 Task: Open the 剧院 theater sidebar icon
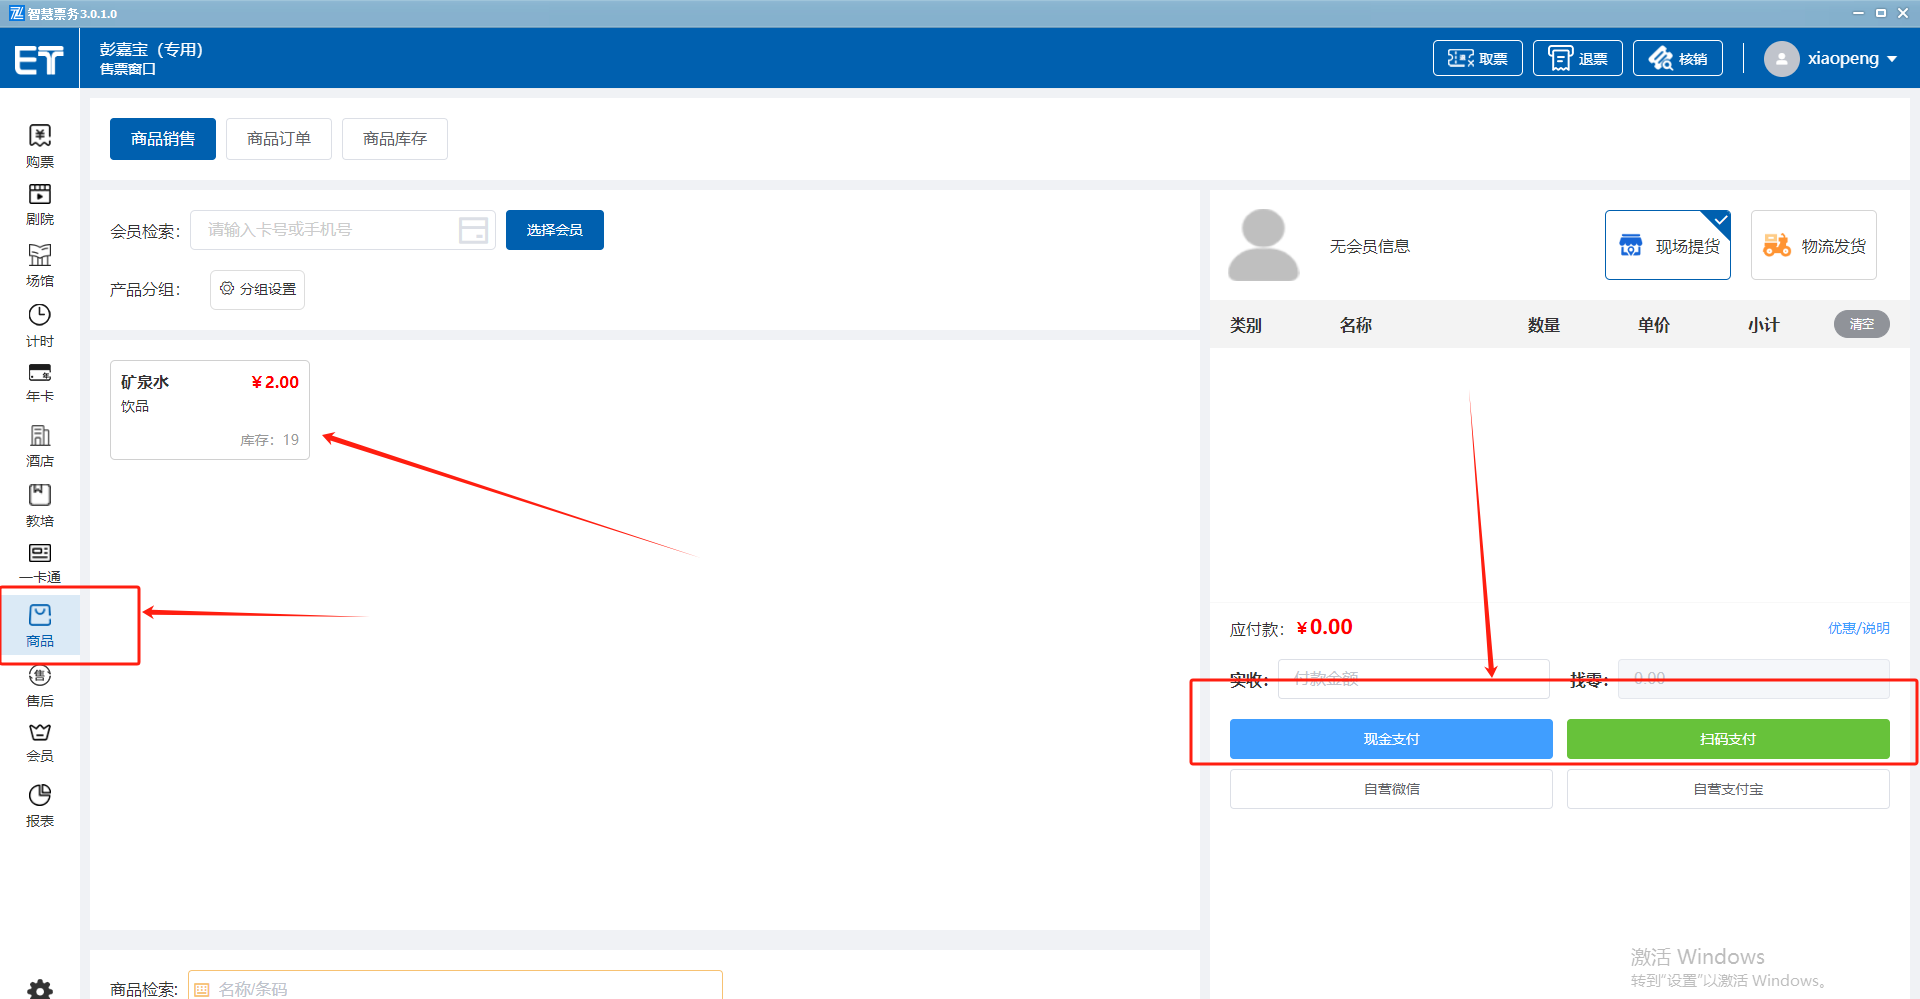click(40, 204)
